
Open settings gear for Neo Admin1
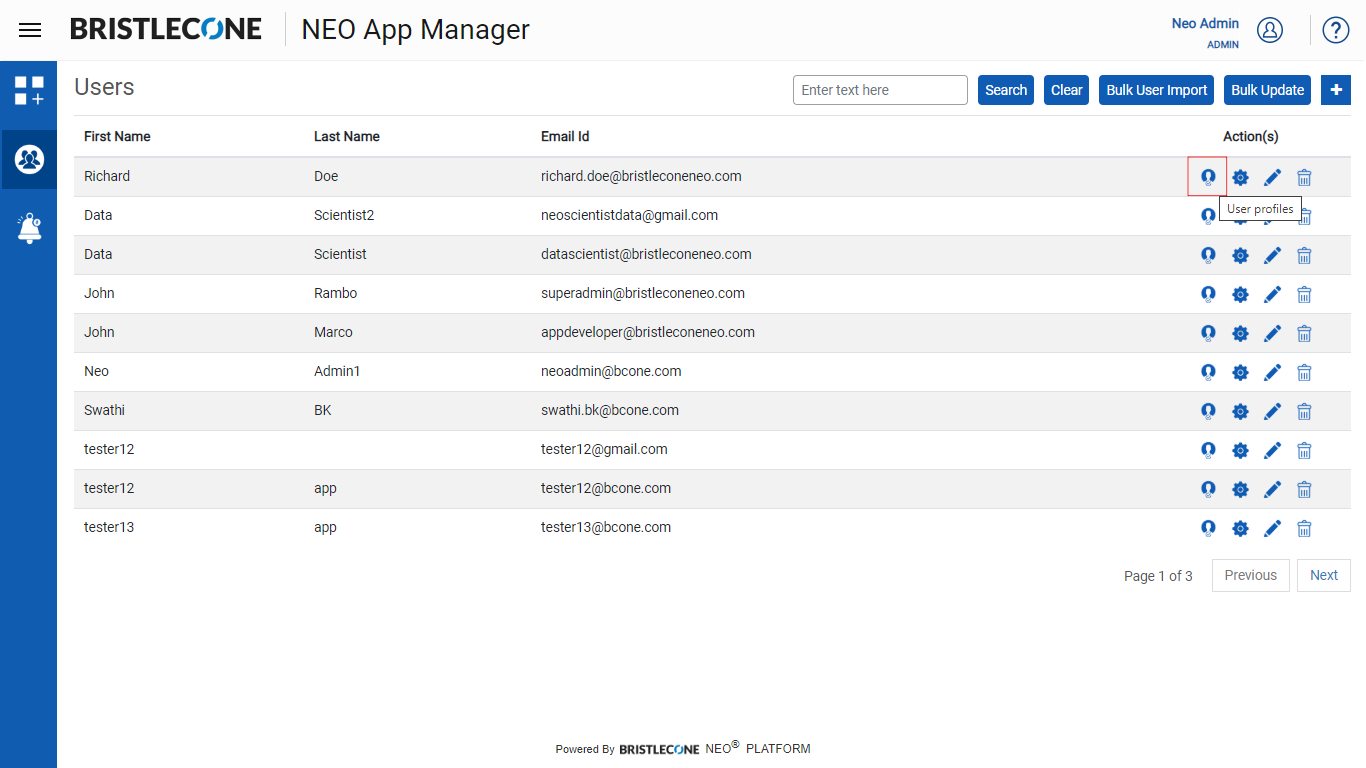tap(1240, 372)
